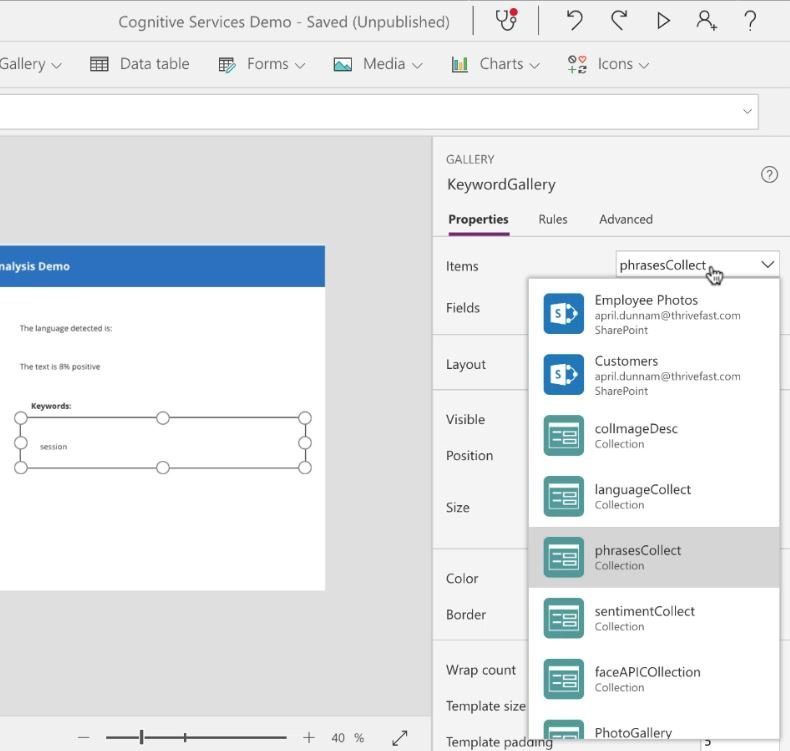790x751 pixels.
Task: Click the PhotoGallery list icon
Action: point(563,730)
